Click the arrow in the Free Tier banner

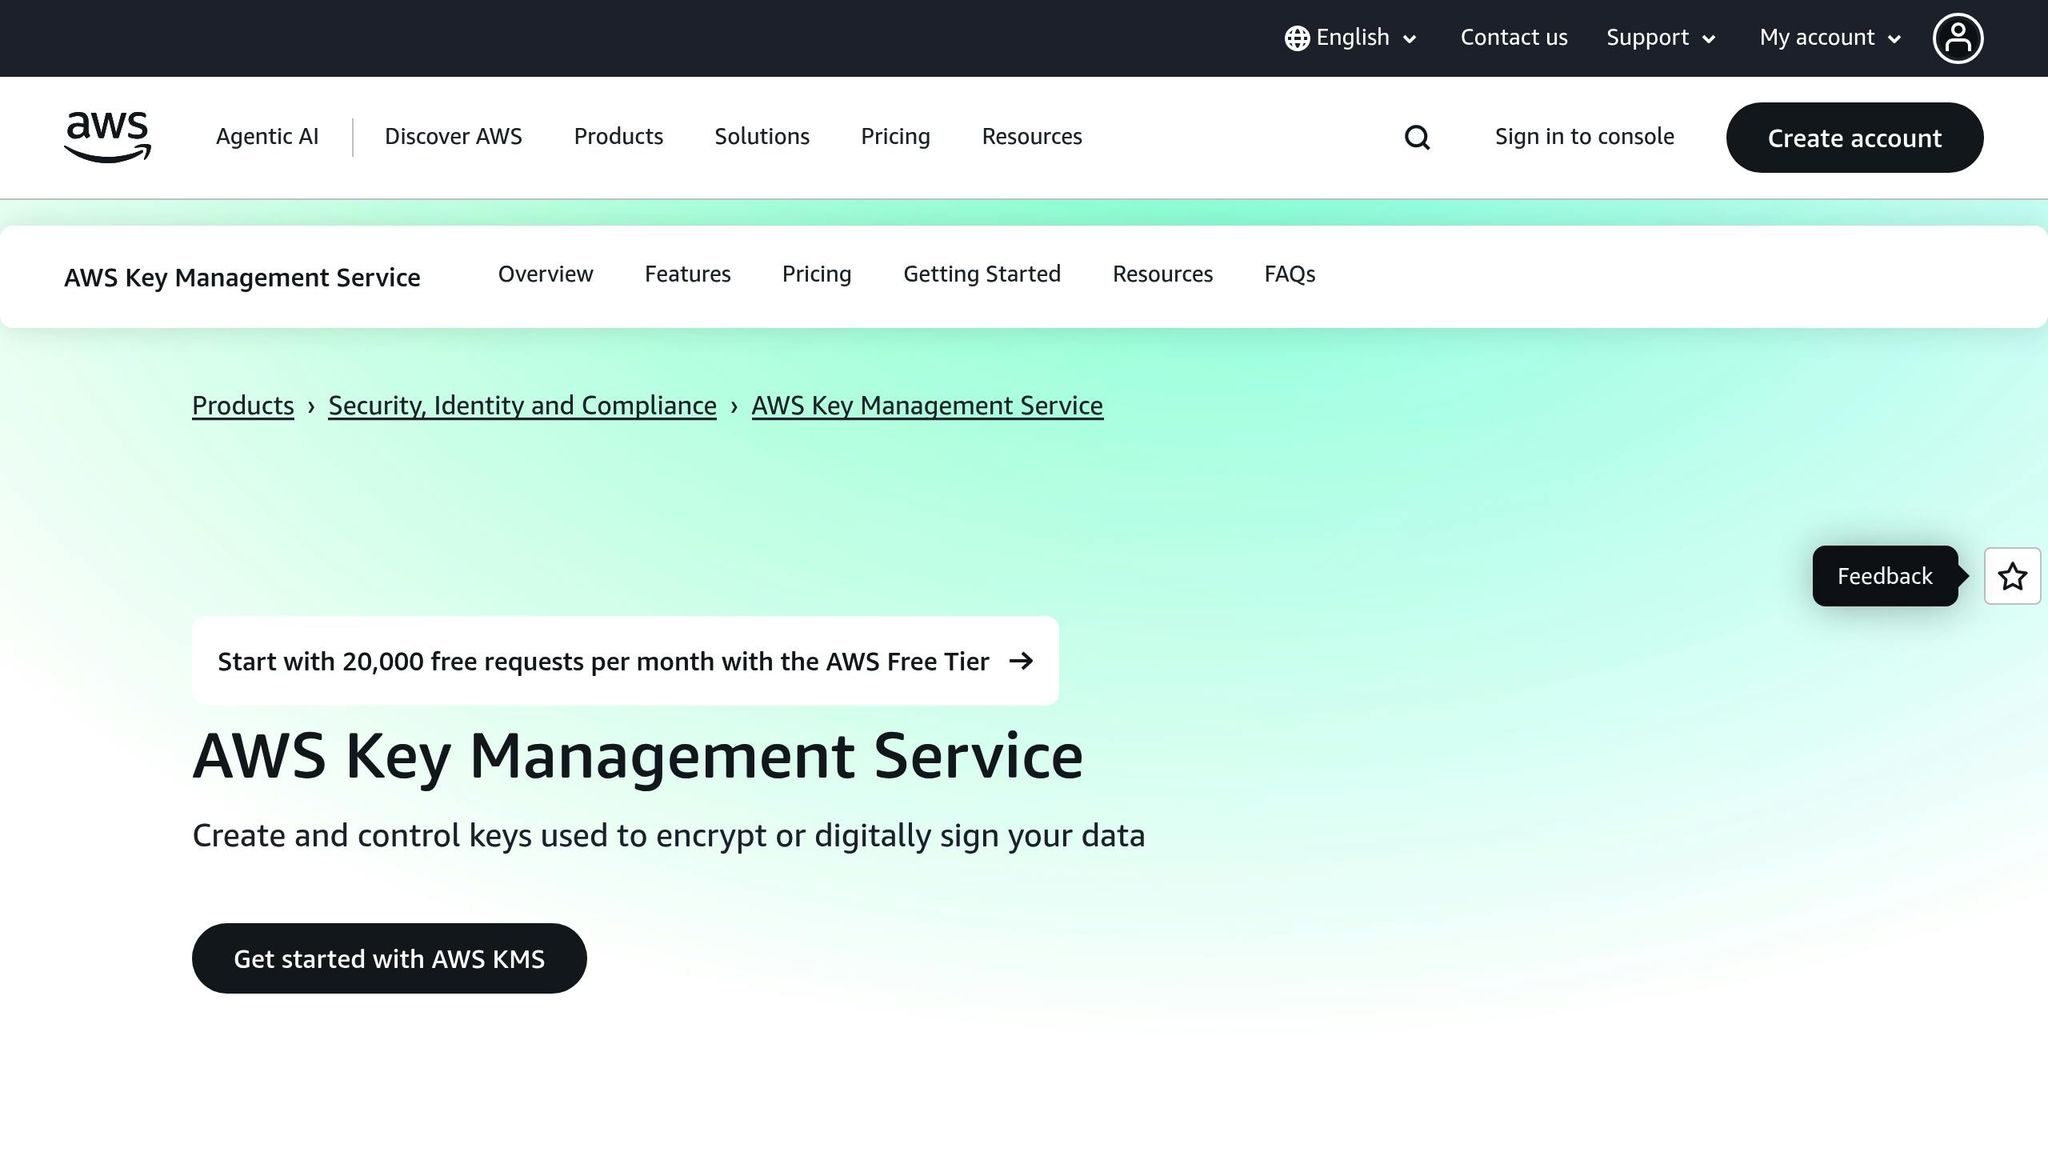coord(1023,661)
